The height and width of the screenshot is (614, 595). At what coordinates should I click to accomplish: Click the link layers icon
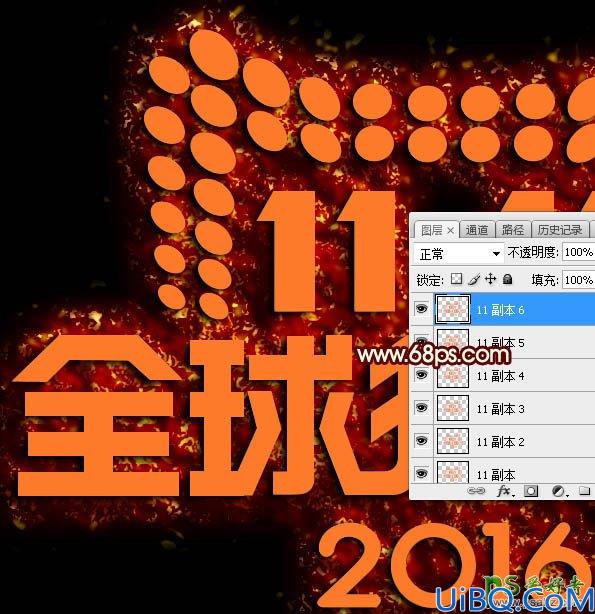tap(476, 491)
